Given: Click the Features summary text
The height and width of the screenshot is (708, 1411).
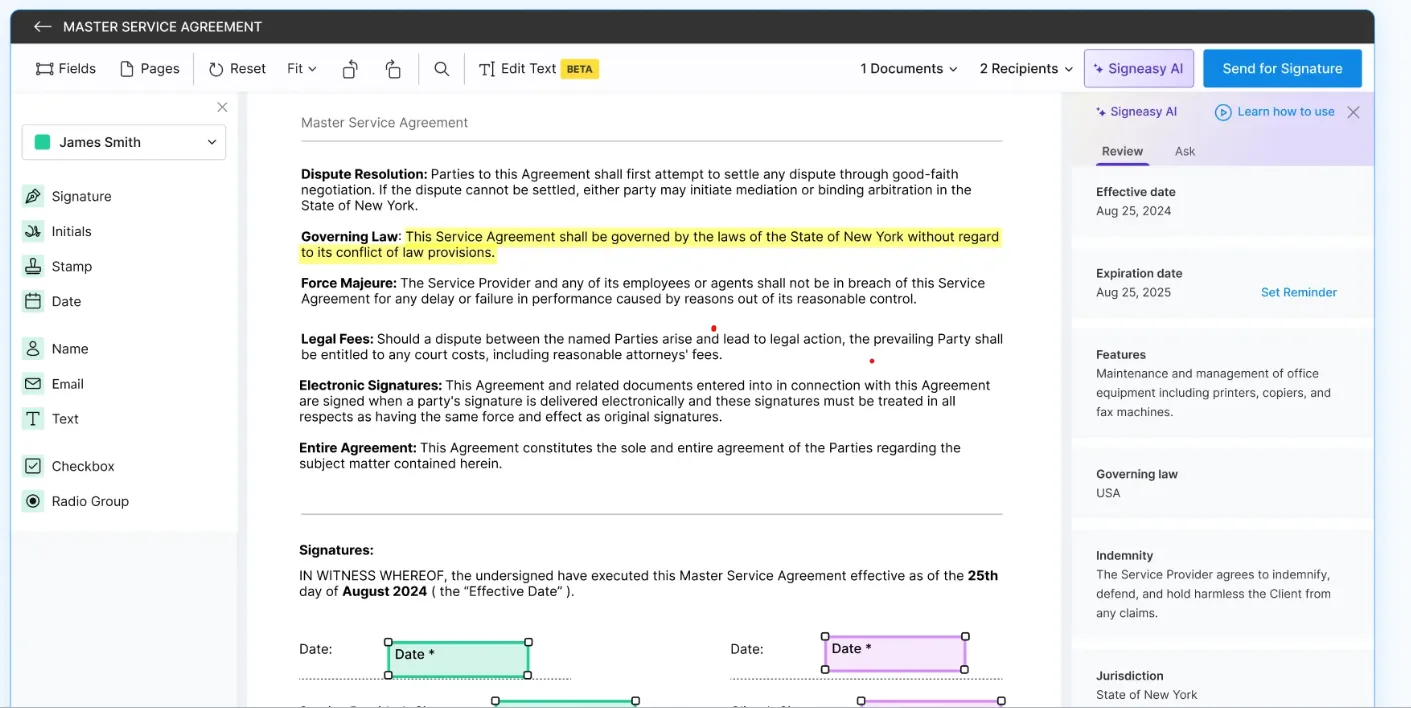Looking at the screenshot, I should (x=1213, y=392).
